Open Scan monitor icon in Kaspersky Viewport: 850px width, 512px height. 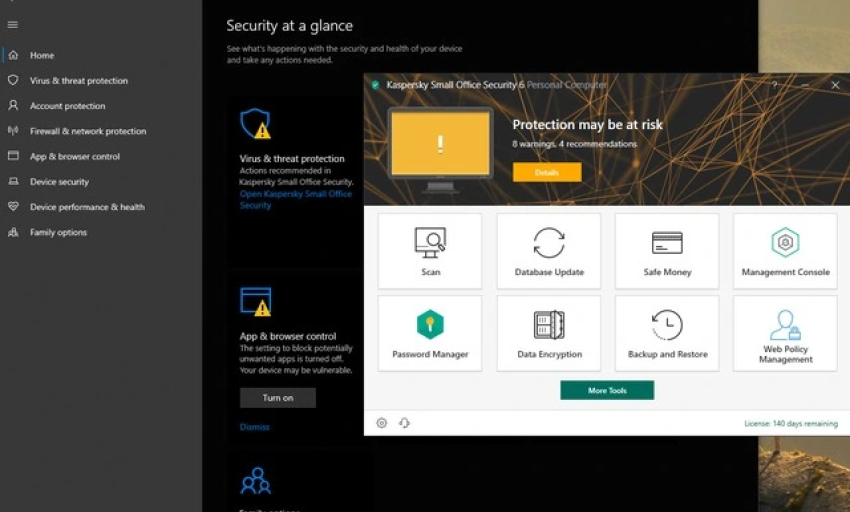click(430, 242)
